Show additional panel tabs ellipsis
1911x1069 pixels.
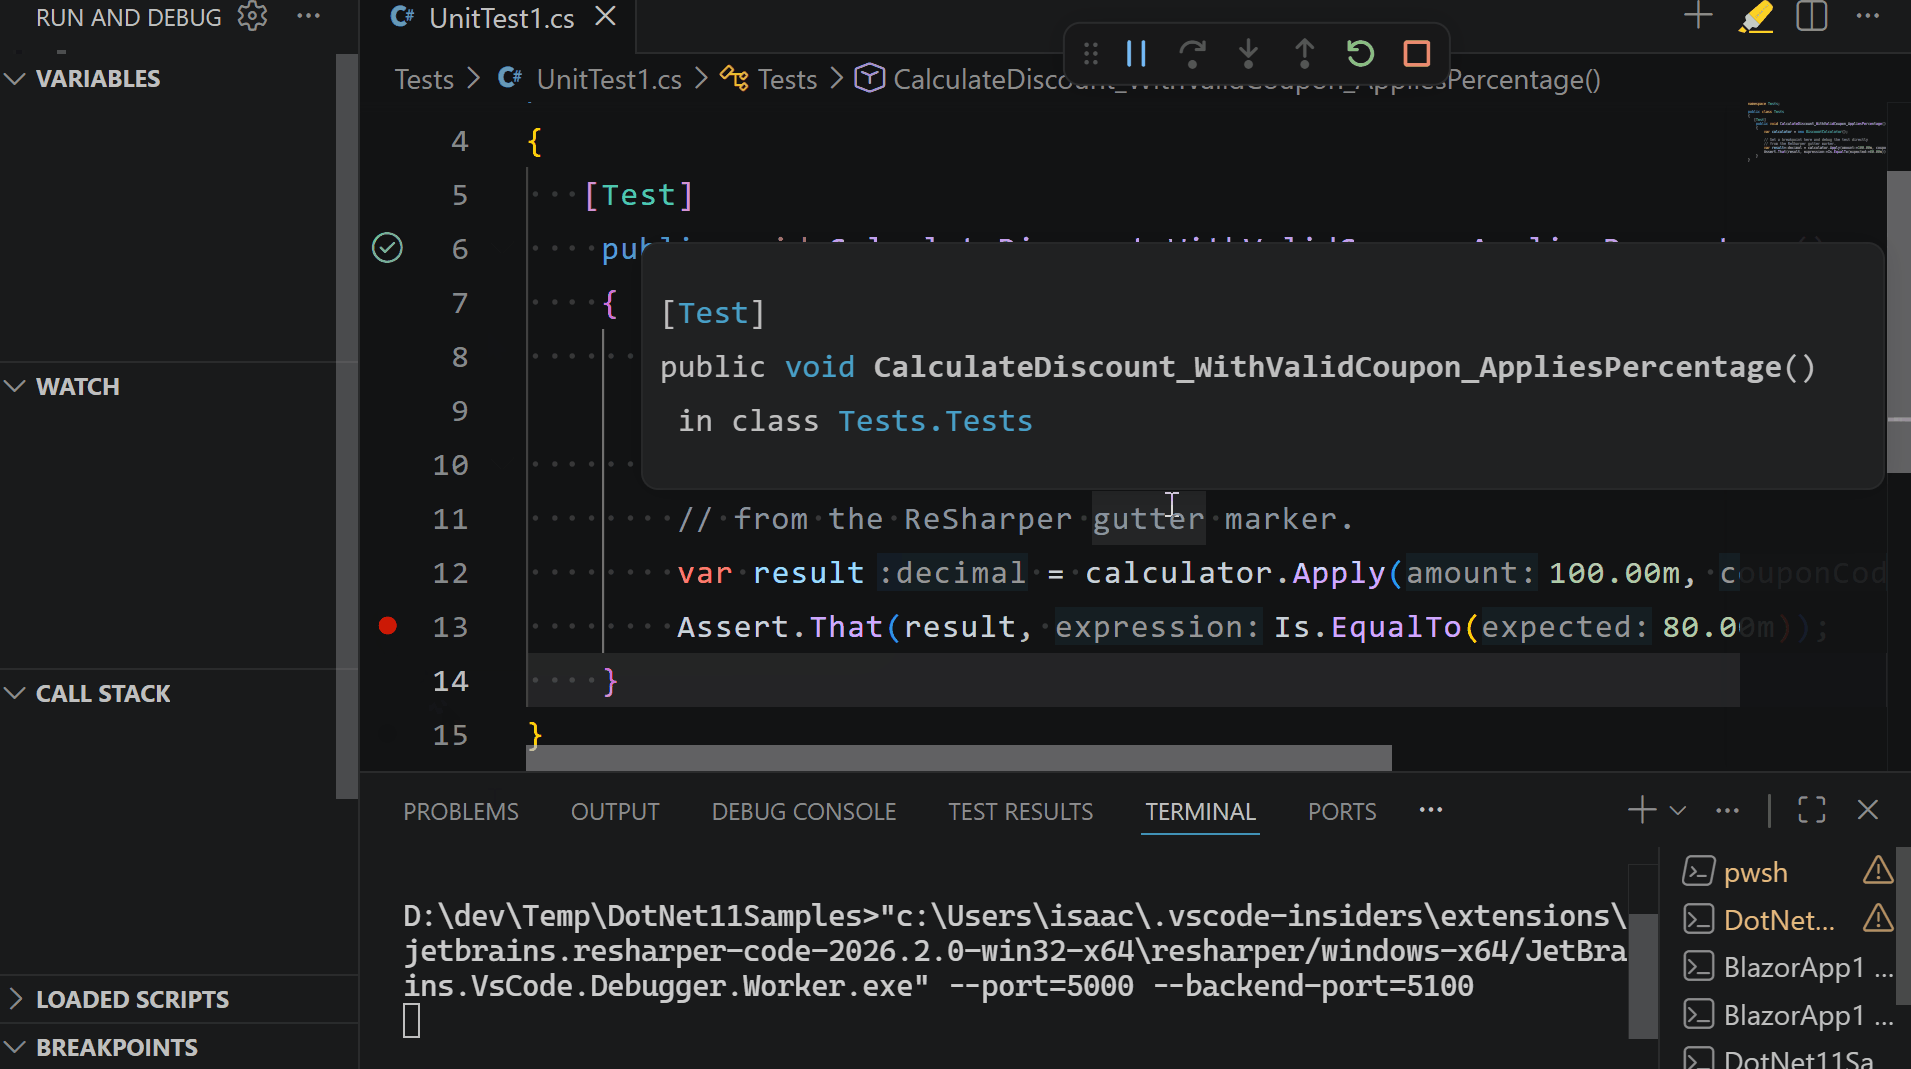coord(1431,810)
